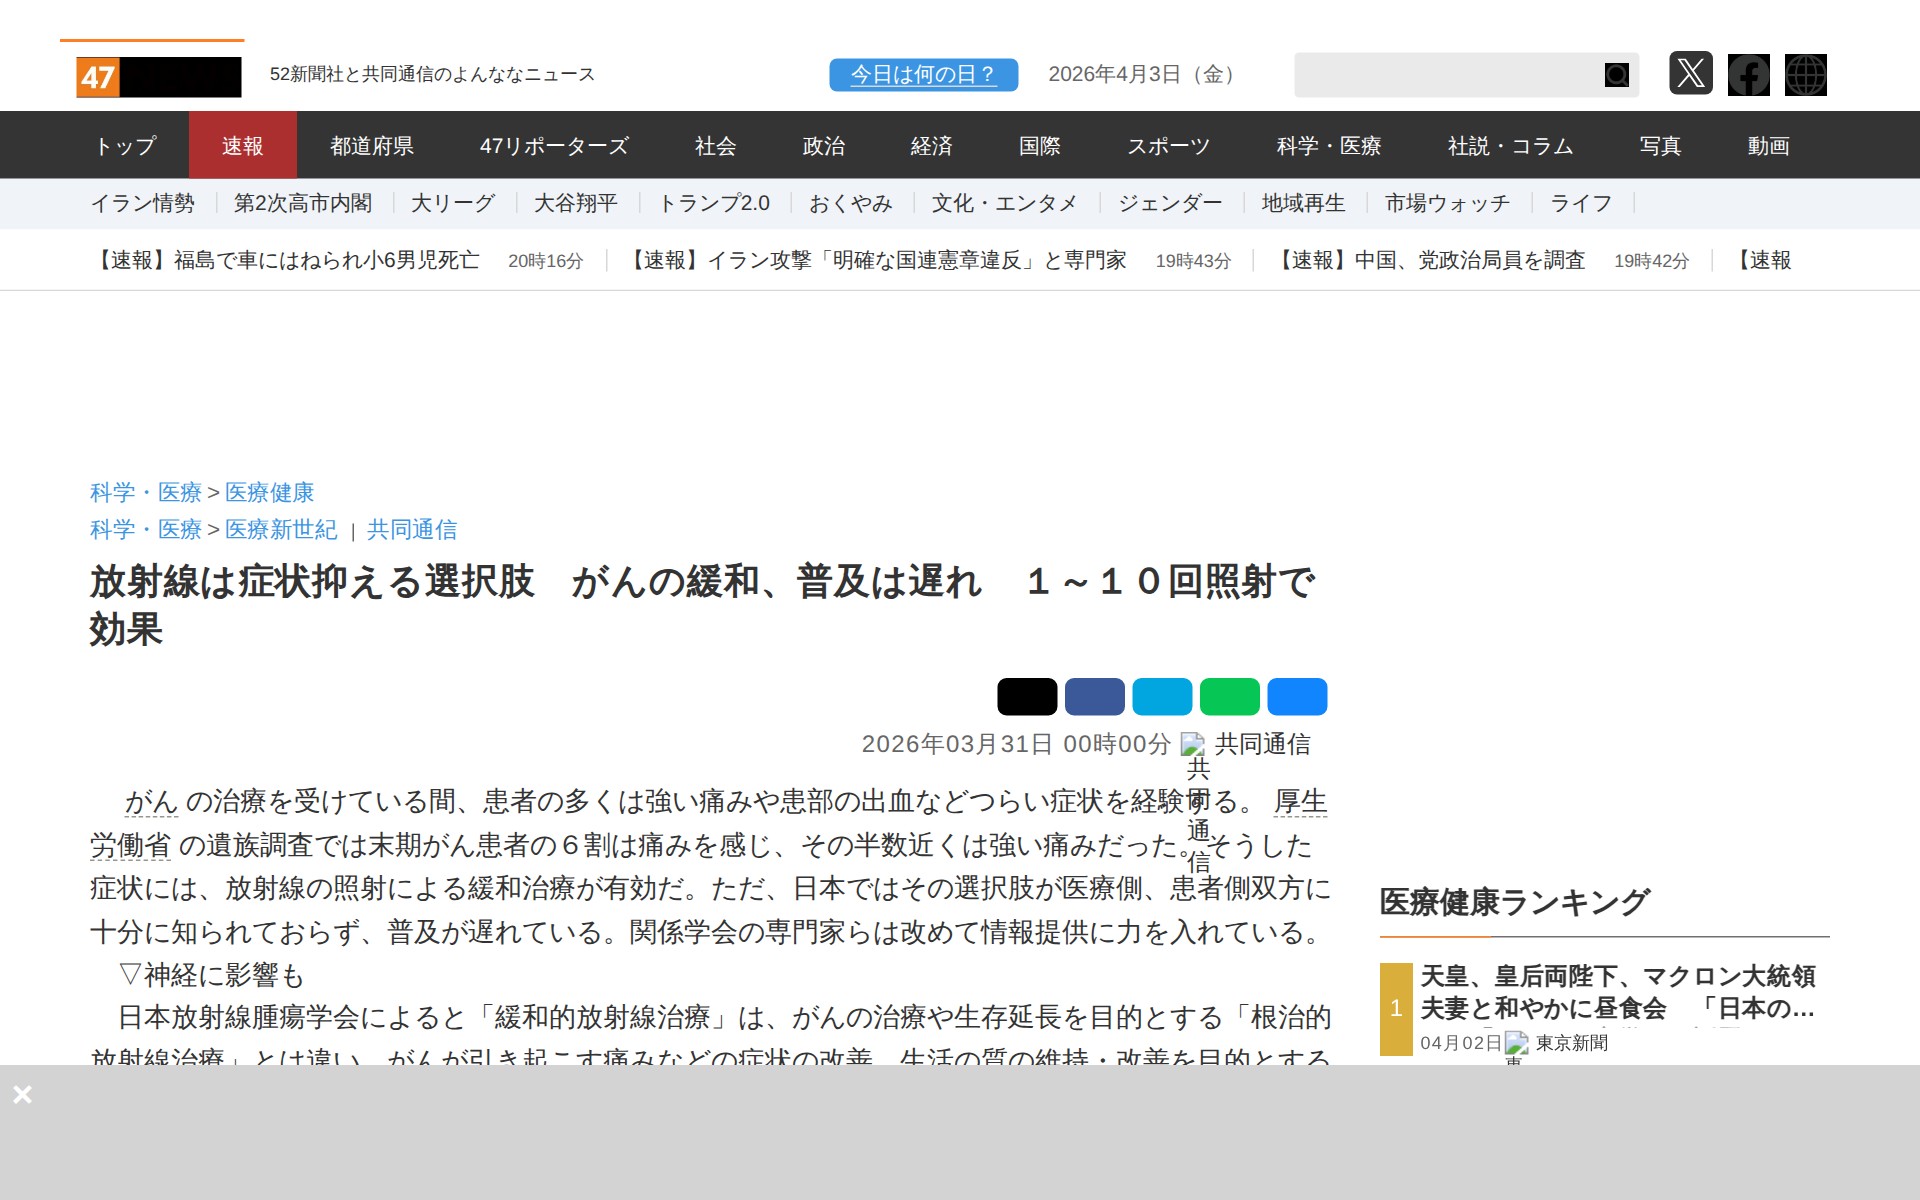Click the 47NEWS logo
Viewport: 1920px width, 1200px height.
[158, 77]
